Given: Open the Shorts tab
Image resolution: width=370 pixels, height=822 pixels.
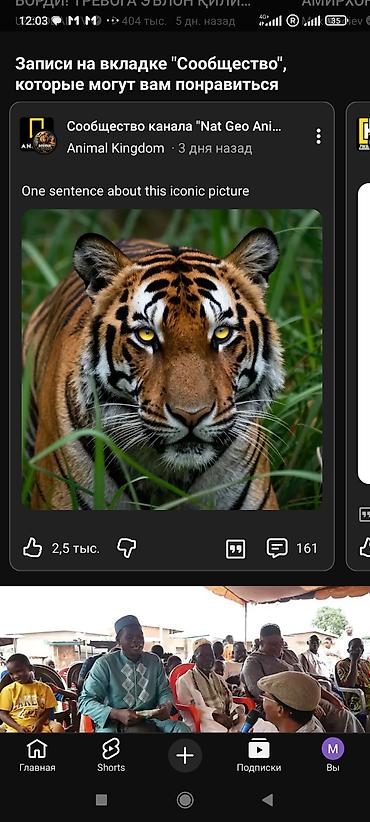Looking at the screenshot, I should click(x=111, y=756).
